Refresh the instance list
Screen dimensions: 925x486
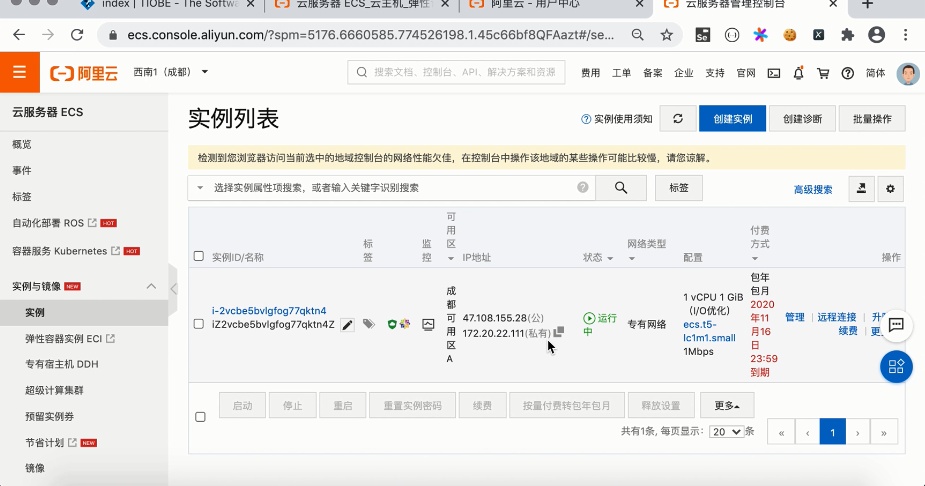678,119
